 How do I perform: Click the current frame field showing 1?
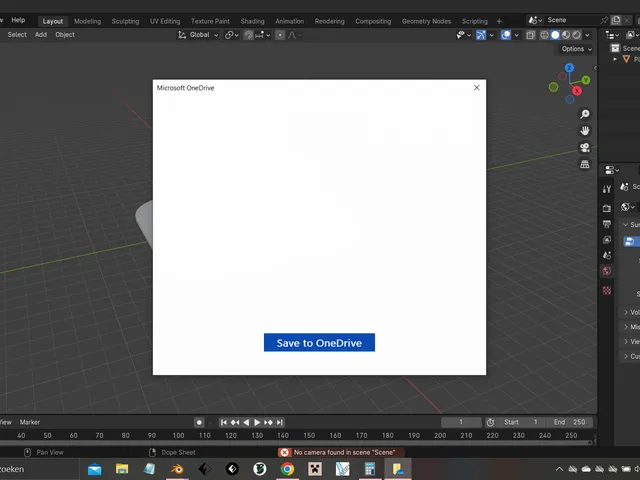(461, 422)
